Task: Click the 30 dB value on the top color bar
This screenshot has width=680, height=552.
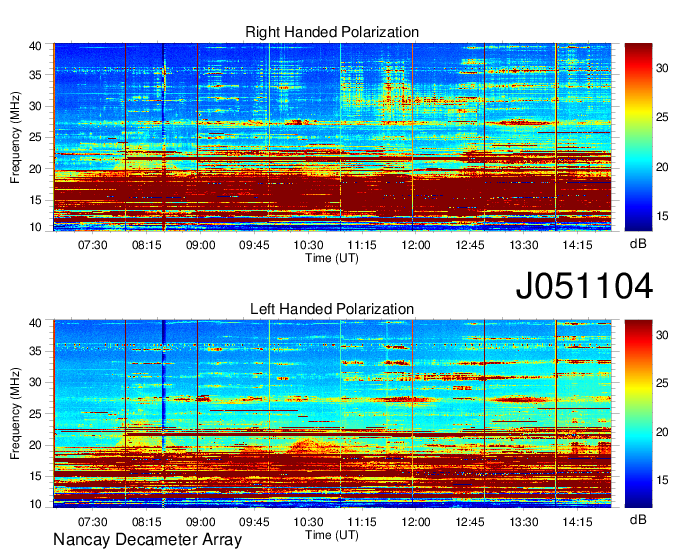Action: click(x=662, y=68)
